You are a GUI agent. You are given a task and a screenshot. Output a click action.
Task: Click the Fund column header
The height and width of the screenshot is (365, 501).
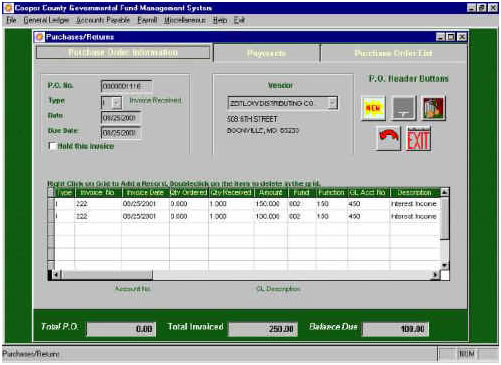pos(301,193)
